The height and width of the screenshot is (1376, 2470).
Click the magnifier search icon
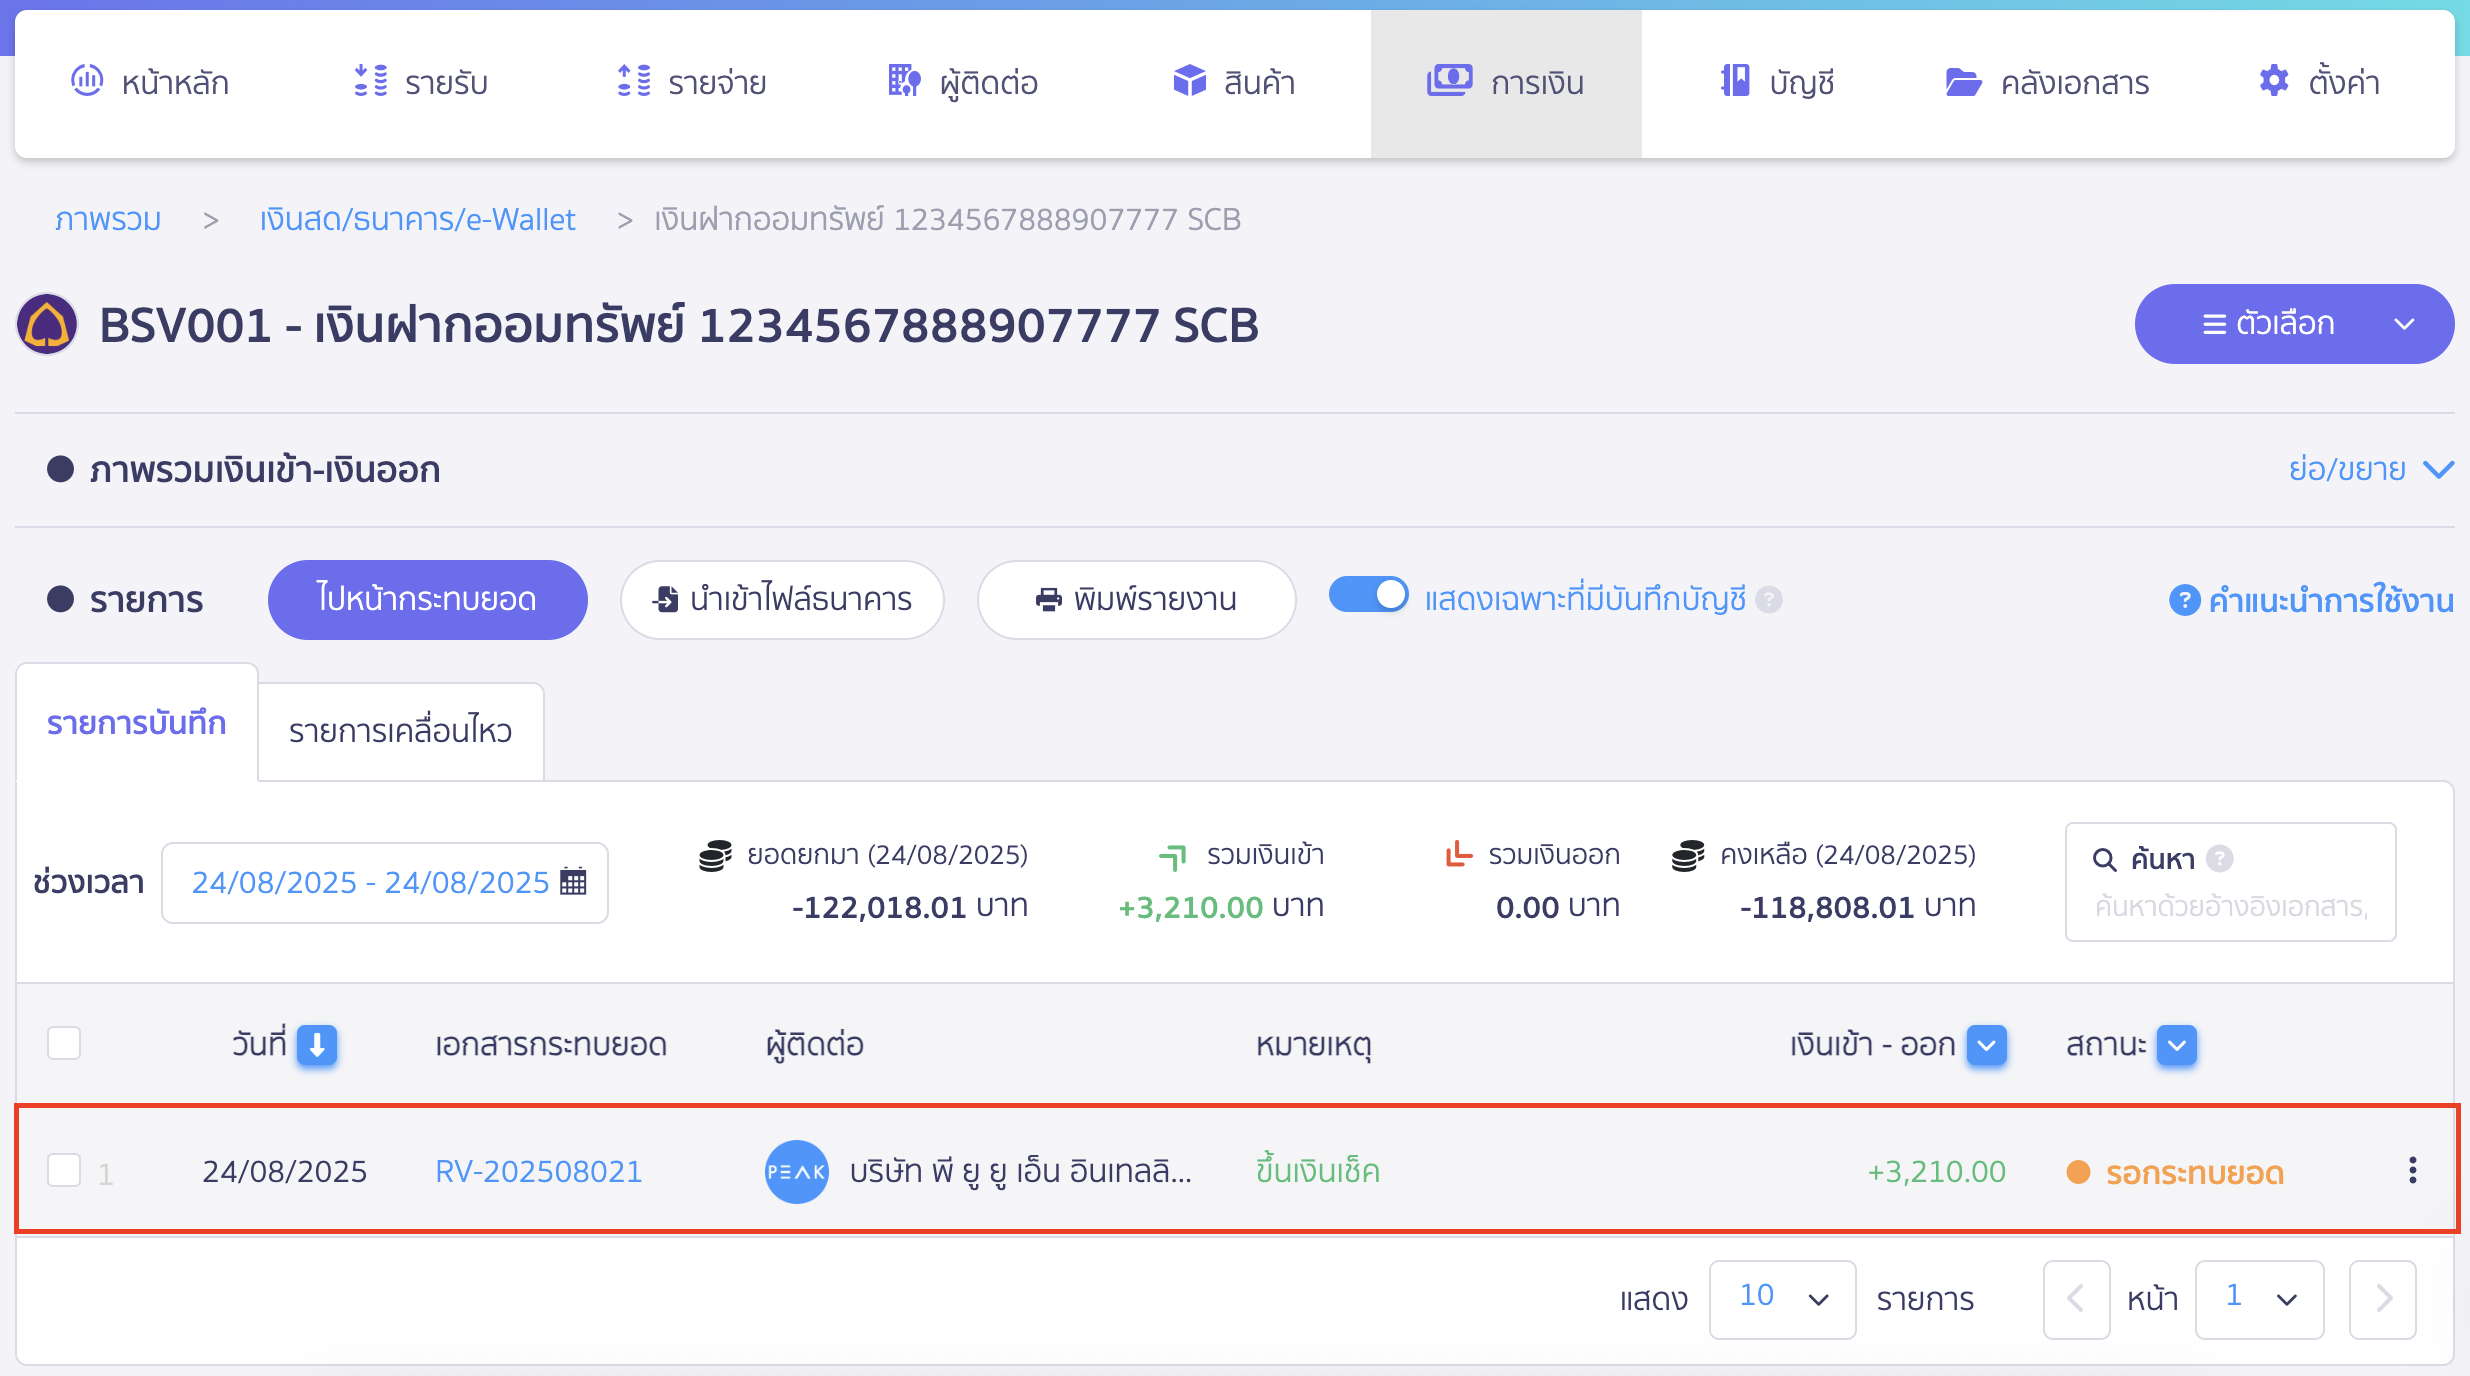[x=2104, y=859]
